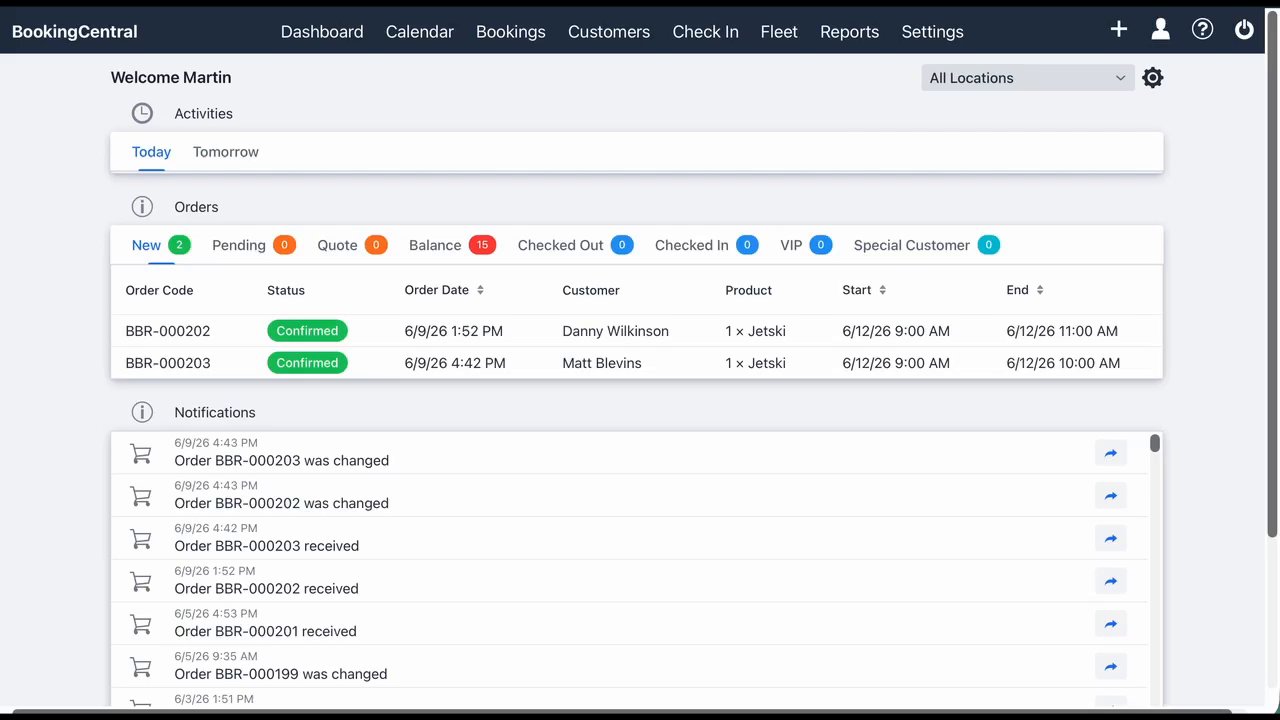Open share arrow for 'BBR-000199 was changed'
1280x720 pixels.
point(1111,666)
